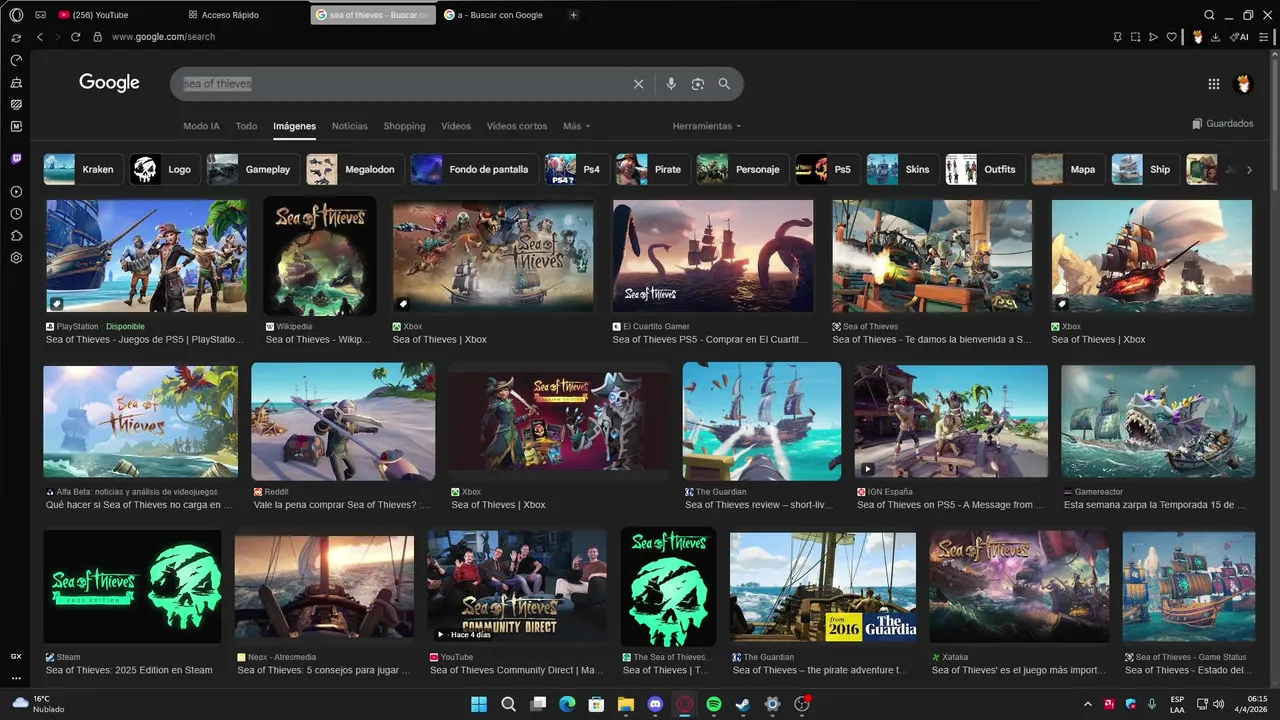This screenshot has height=720, width=1280.
Task: Click the Google logo
Action: tap(109, 83)
